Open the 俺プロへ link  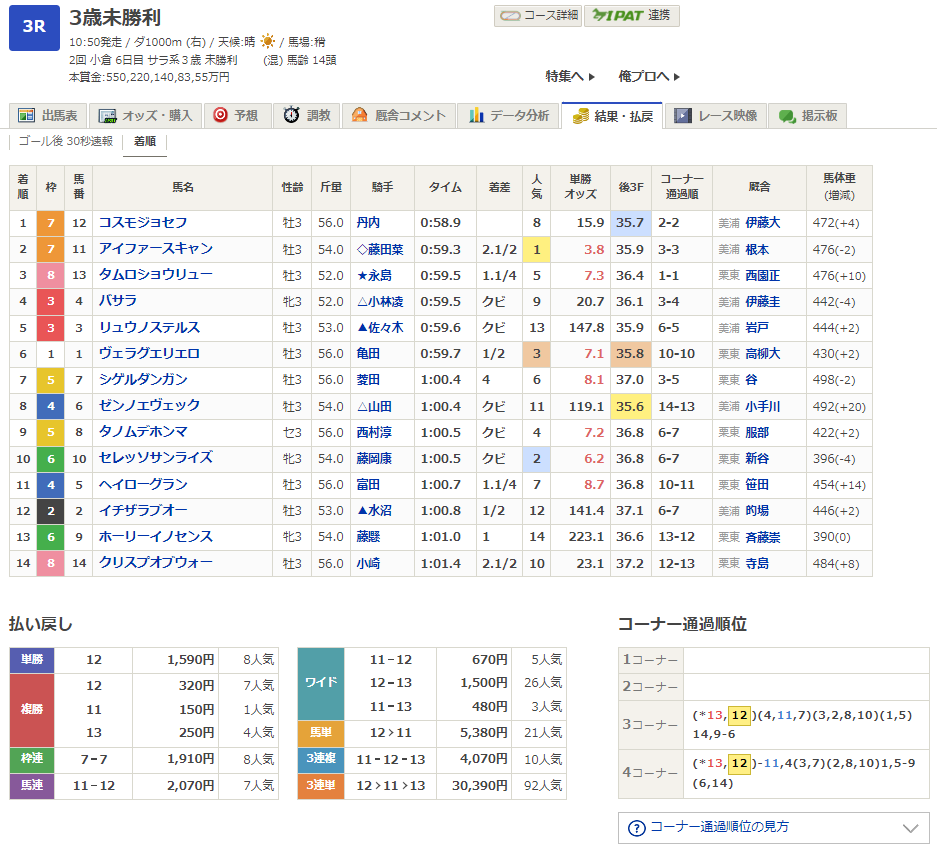pyautogui.click(x=649, y=76)
